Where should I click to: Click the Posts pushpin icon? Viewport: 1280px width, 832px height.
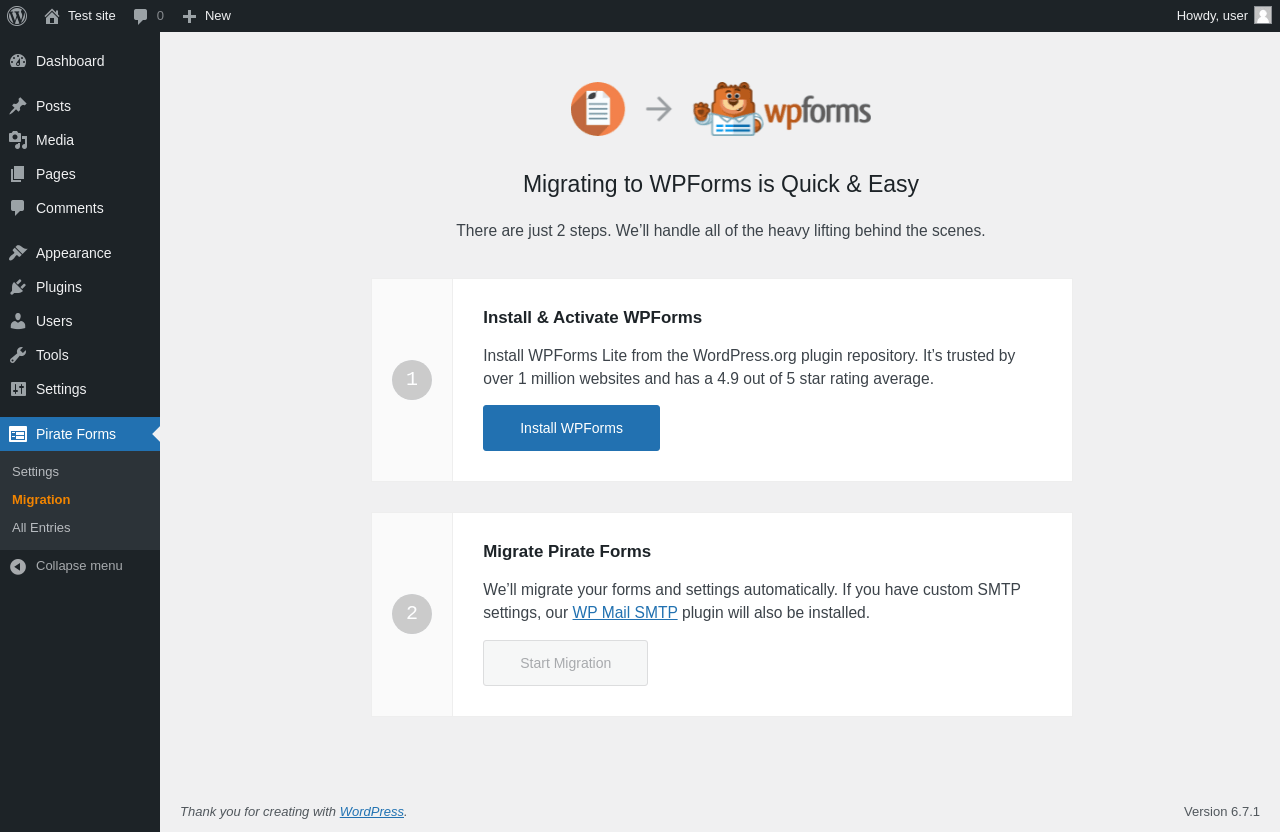pyautogui.click(x=18, y=106)
